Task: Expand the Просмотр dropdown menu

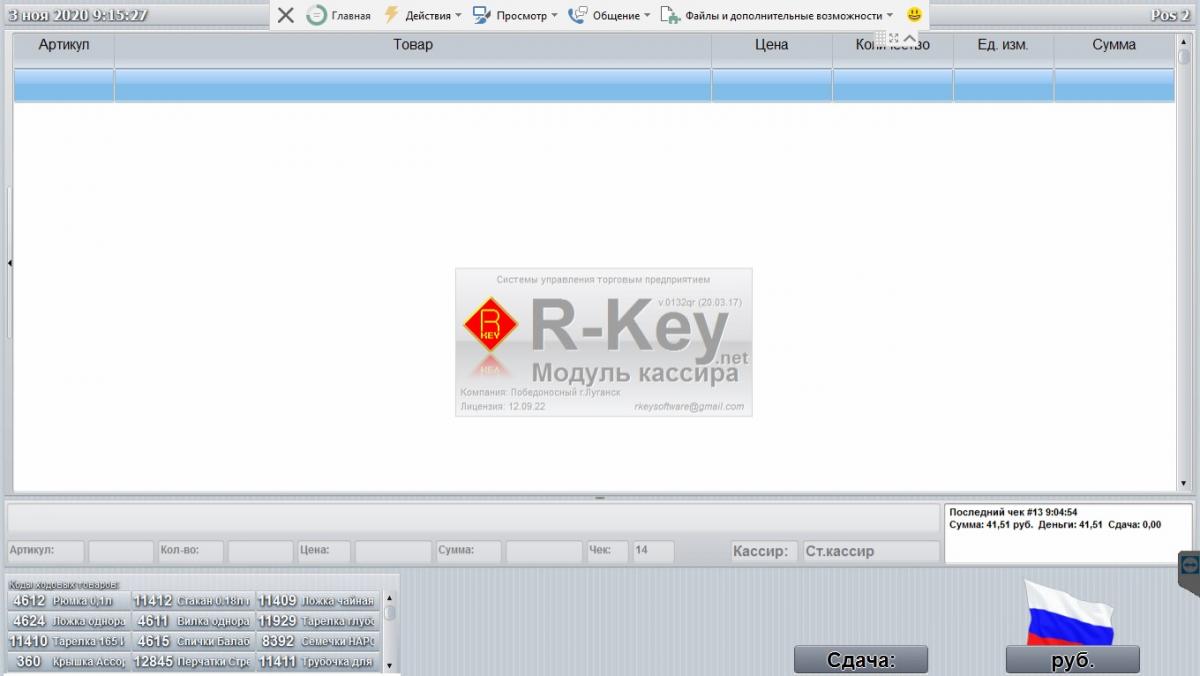Action: click(x=516, y=15)
